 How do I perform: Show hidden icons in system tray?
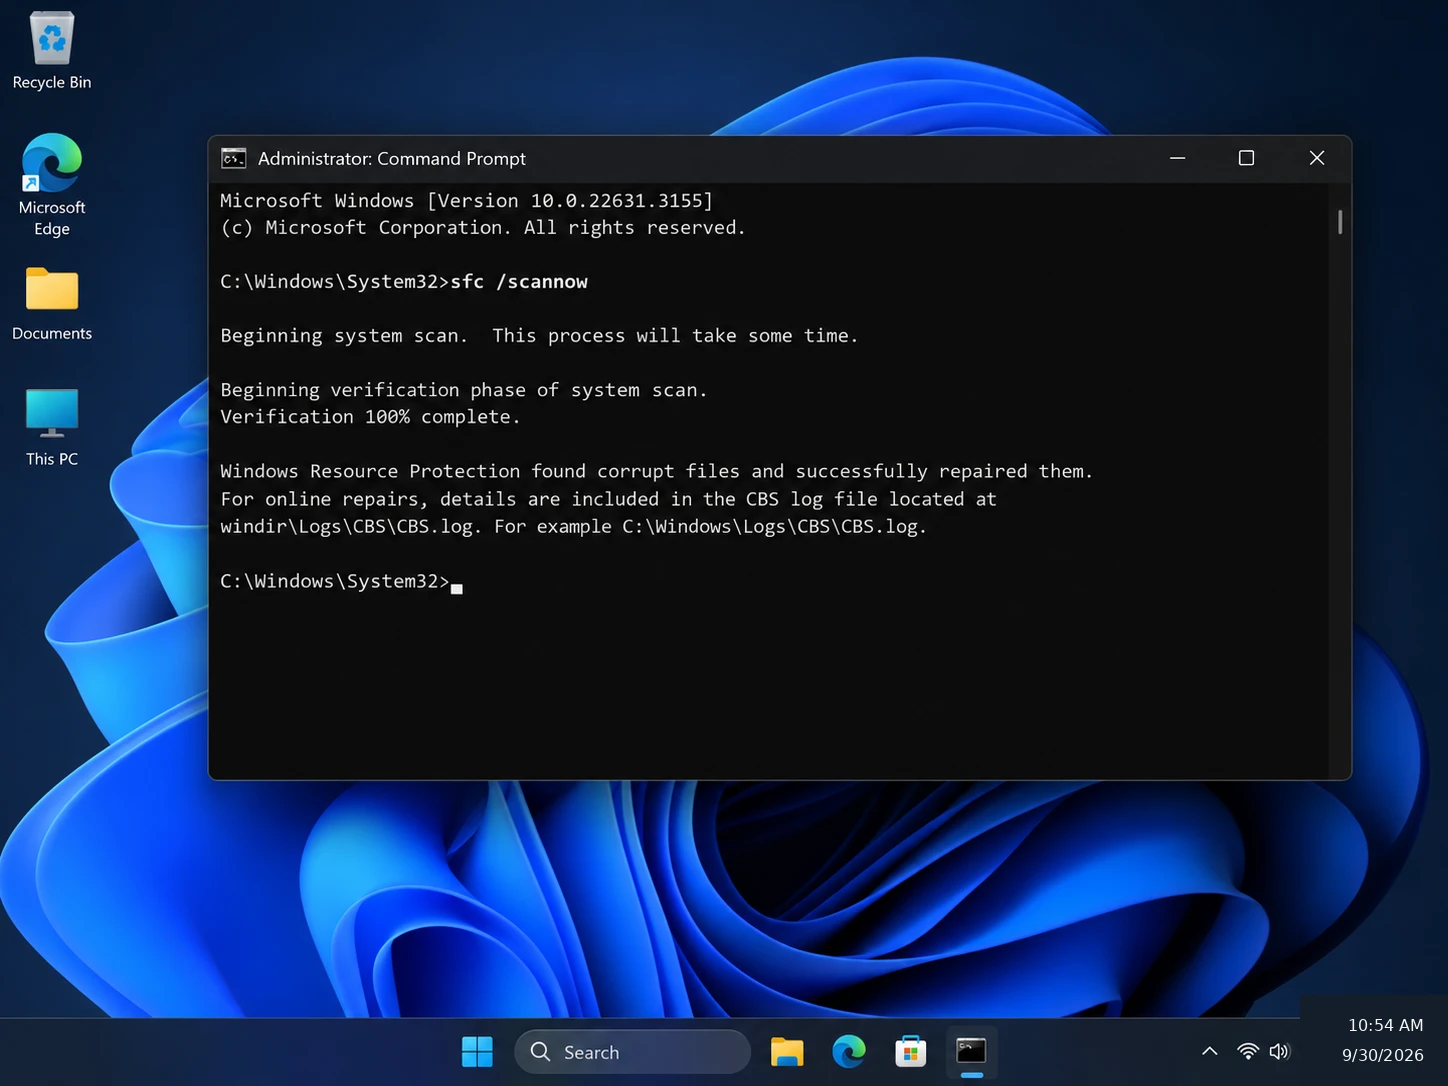point(1209,1051)
